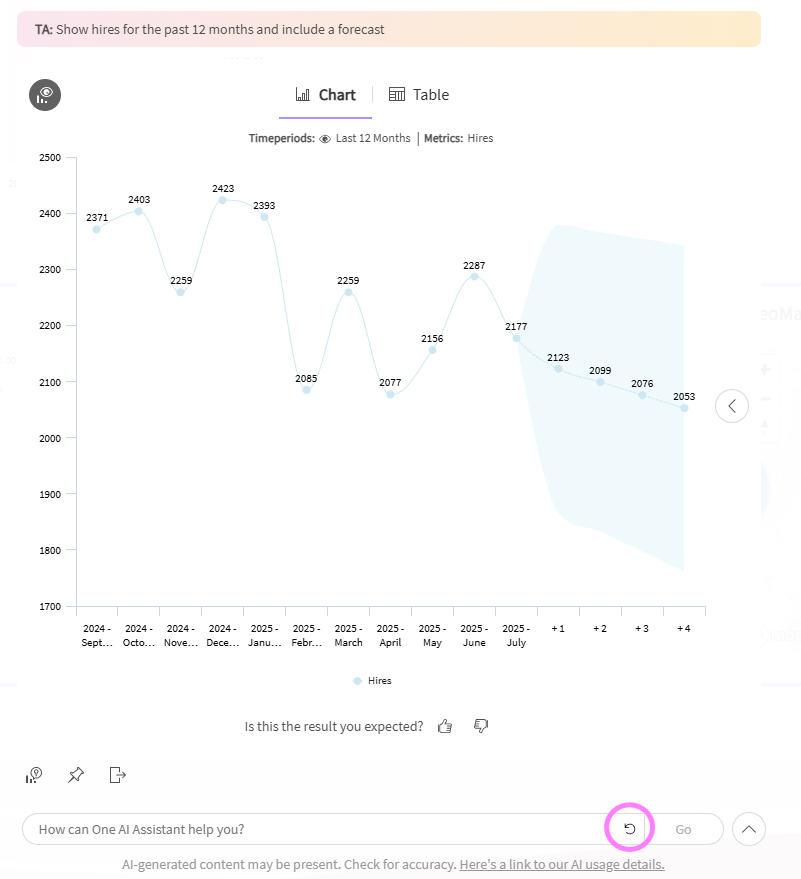Select the Chart tab
This screenshot has width=801, height=879.
[326, 95]
